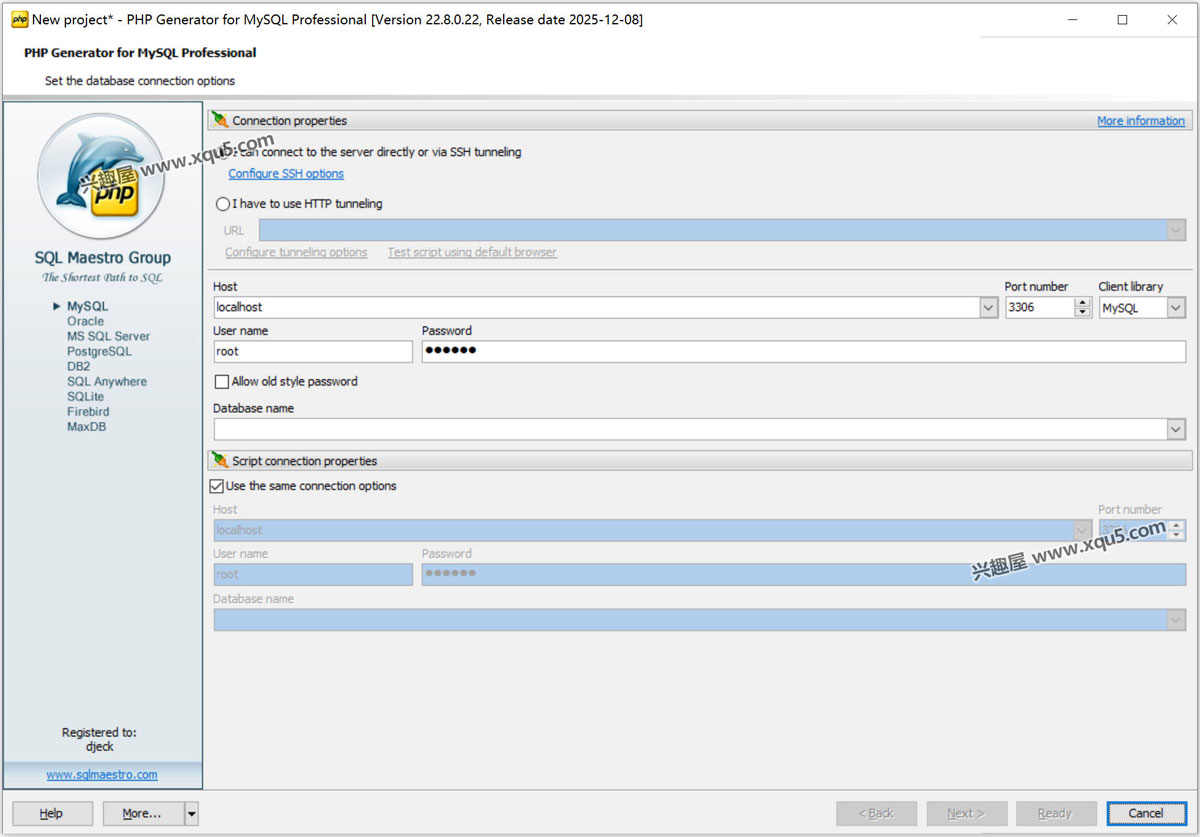Click the Script connection properties section icon
Image resolution: width=1200 pixels, height=837 pixels.
221,461
